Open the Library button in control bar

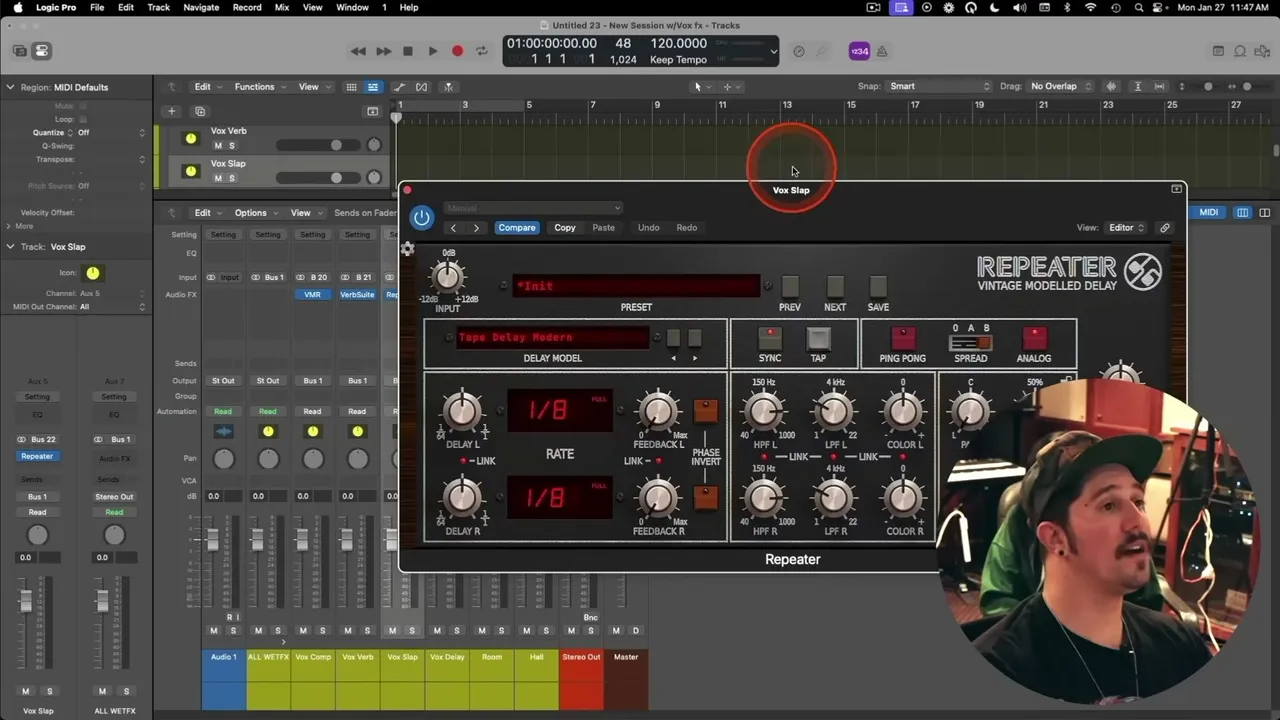(19, 51)
